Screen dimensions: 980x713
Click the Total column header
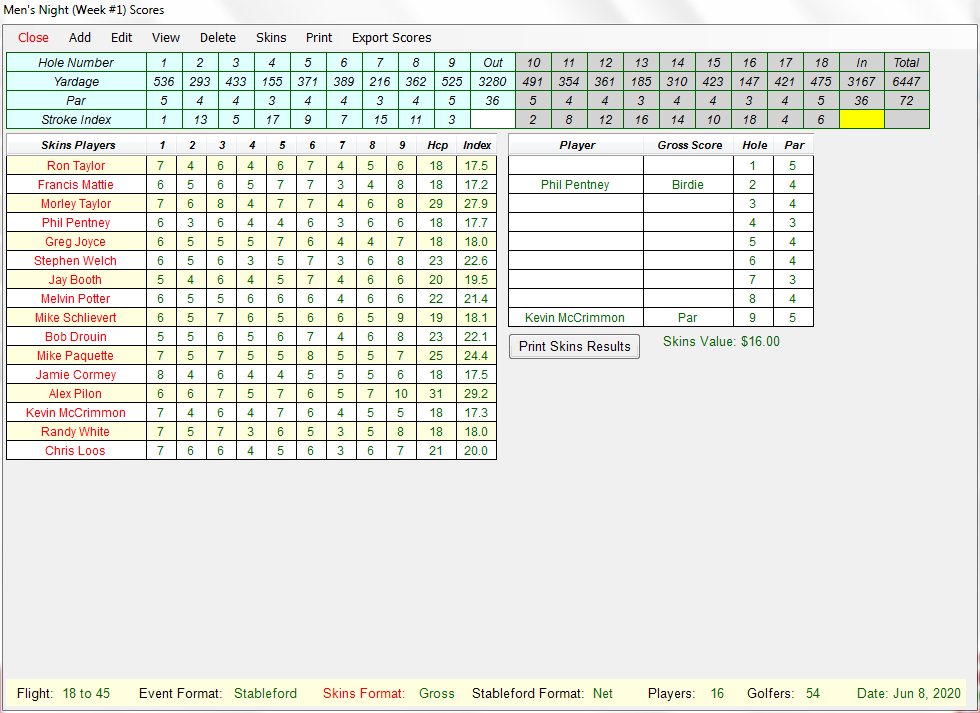906,62
